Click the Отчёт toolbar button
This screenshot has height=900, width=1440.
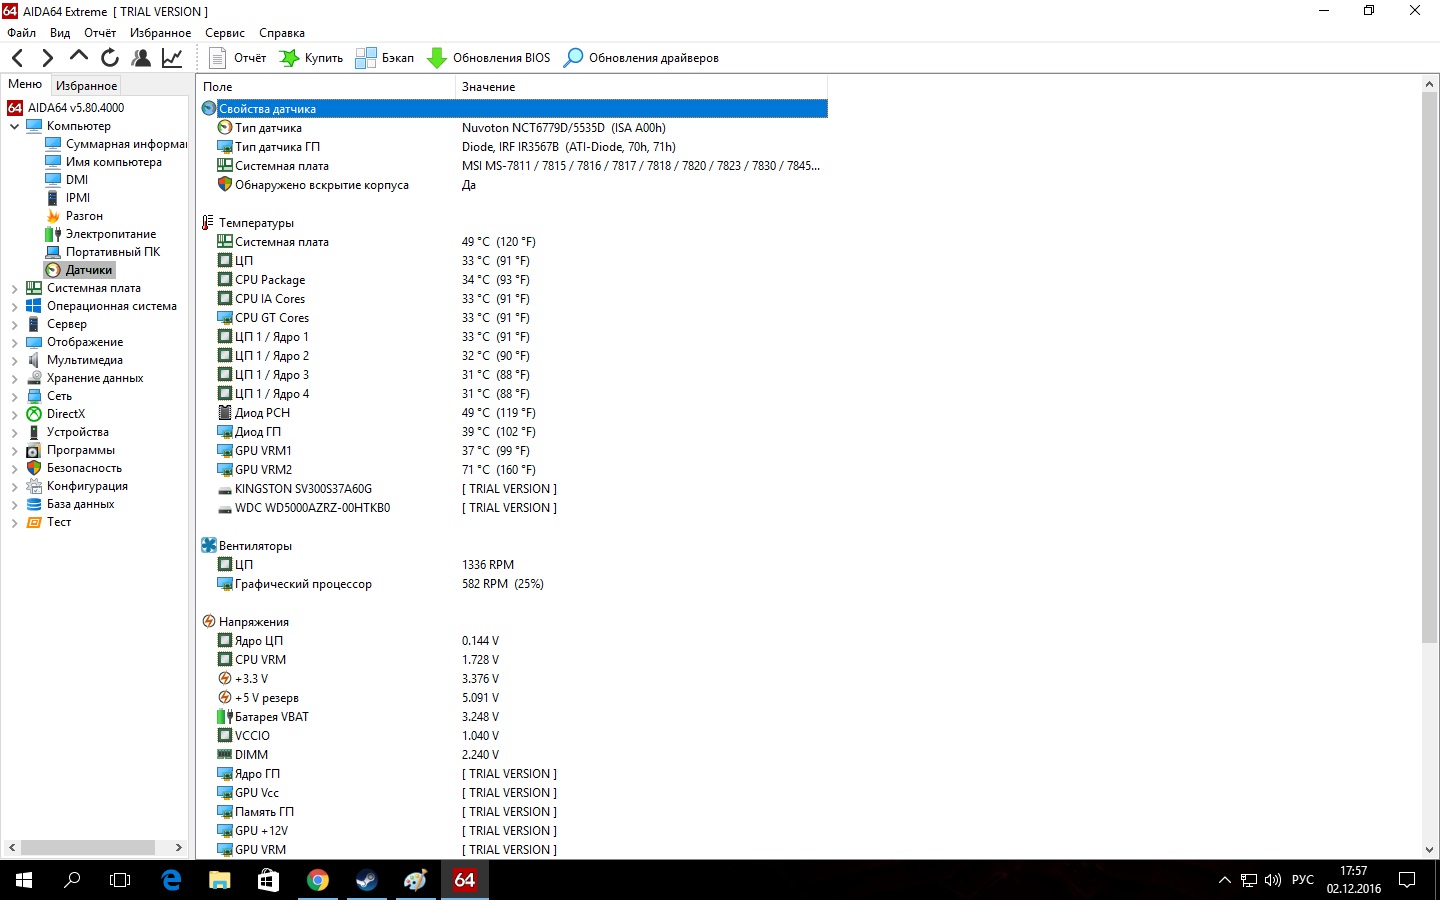238,58
